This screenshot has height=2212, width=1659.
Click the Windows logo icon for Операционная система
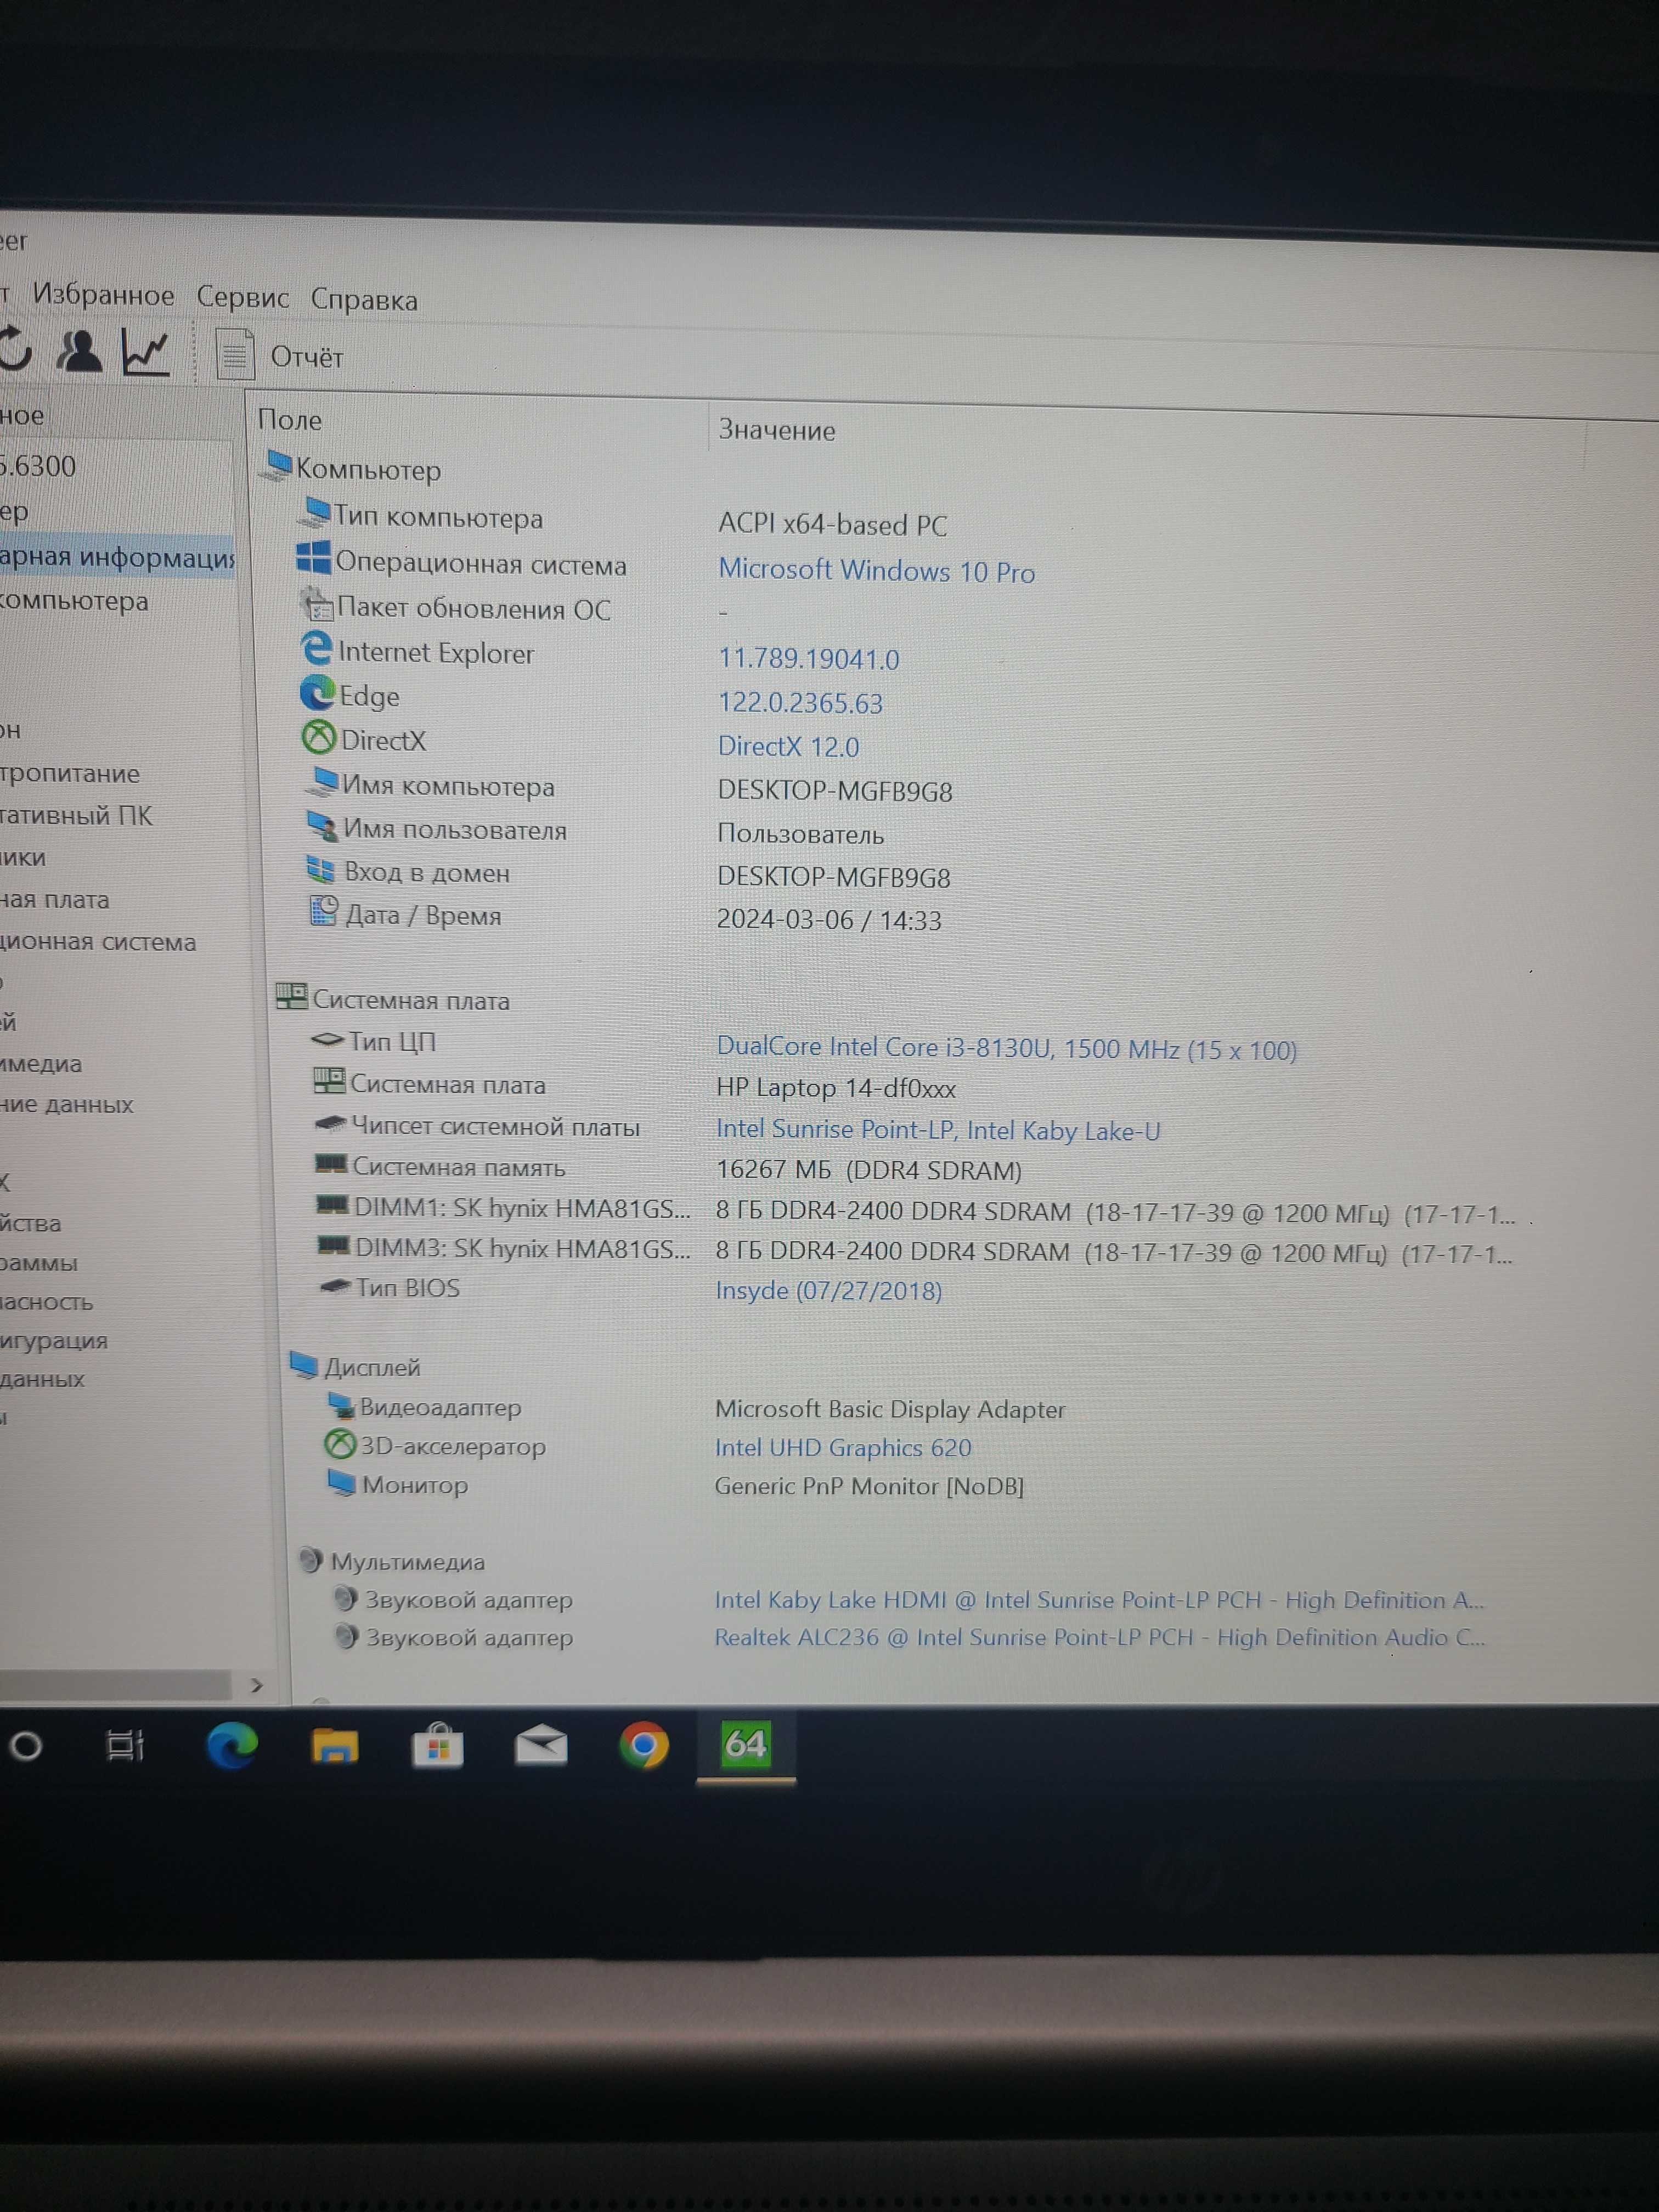tap(314, 558)
